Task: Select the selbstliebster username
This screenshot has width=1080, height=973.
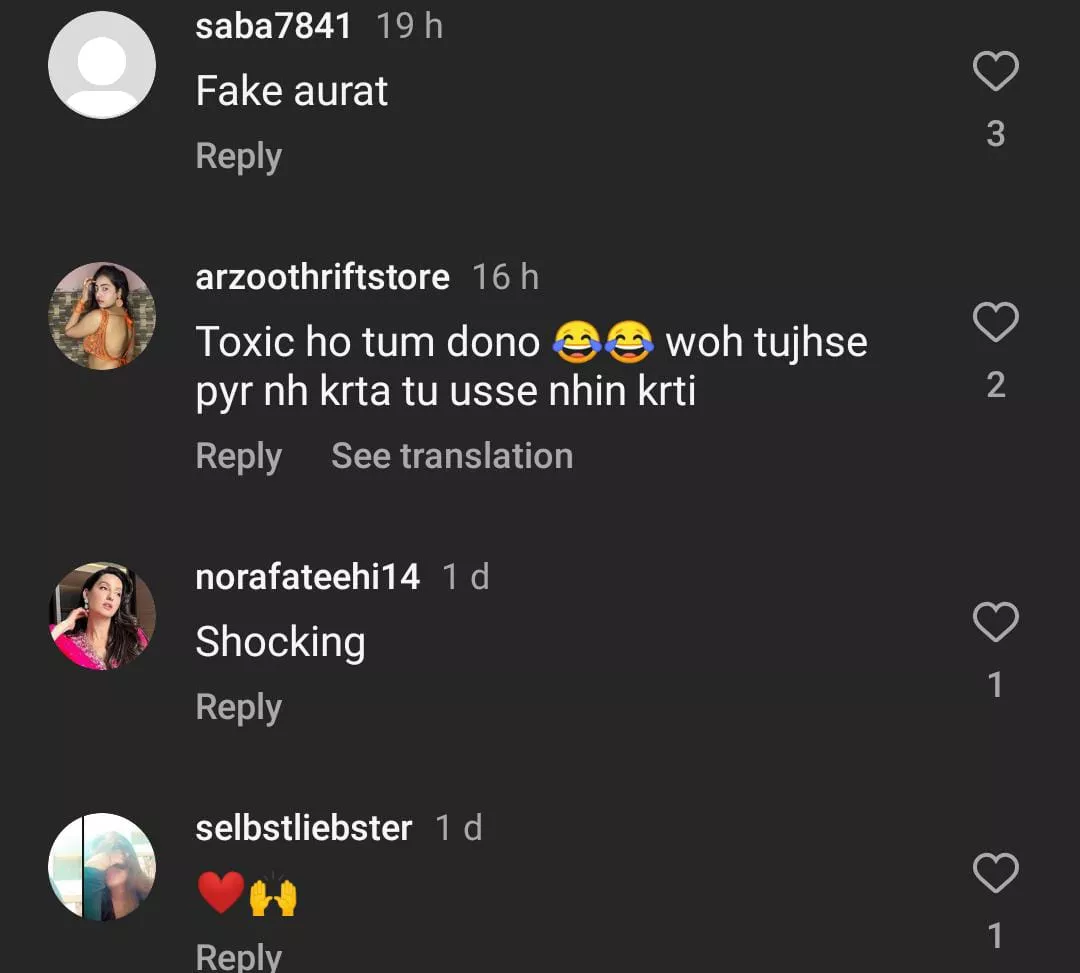Action: (303, 828)
